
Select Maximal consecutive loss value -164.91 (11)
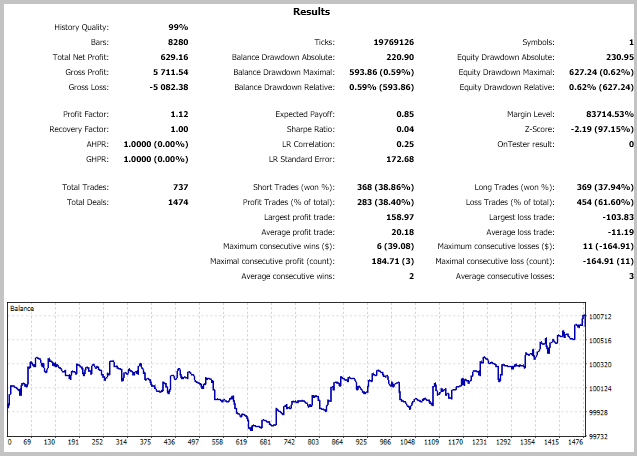(608, 261)
